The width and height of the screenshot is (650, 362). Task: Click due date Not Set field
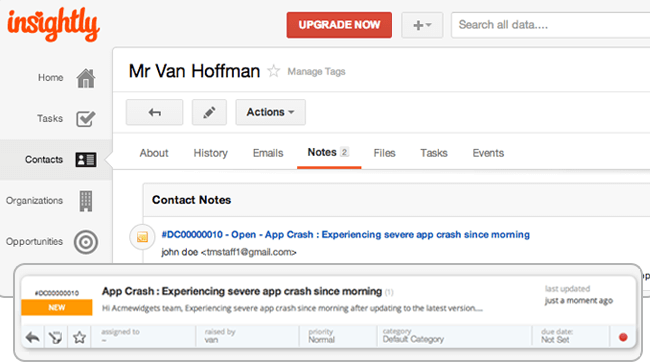(570, 336)
